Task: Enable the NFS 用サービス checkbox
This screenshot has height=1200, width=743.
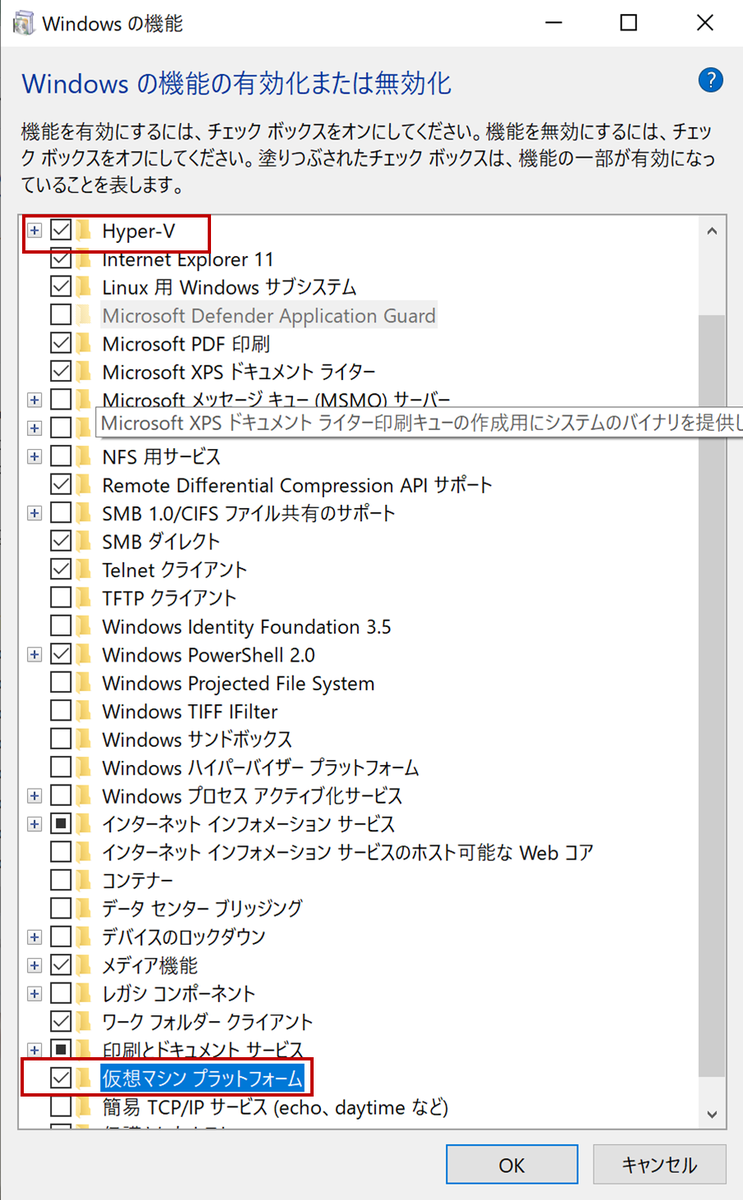Action: point(61,457)
